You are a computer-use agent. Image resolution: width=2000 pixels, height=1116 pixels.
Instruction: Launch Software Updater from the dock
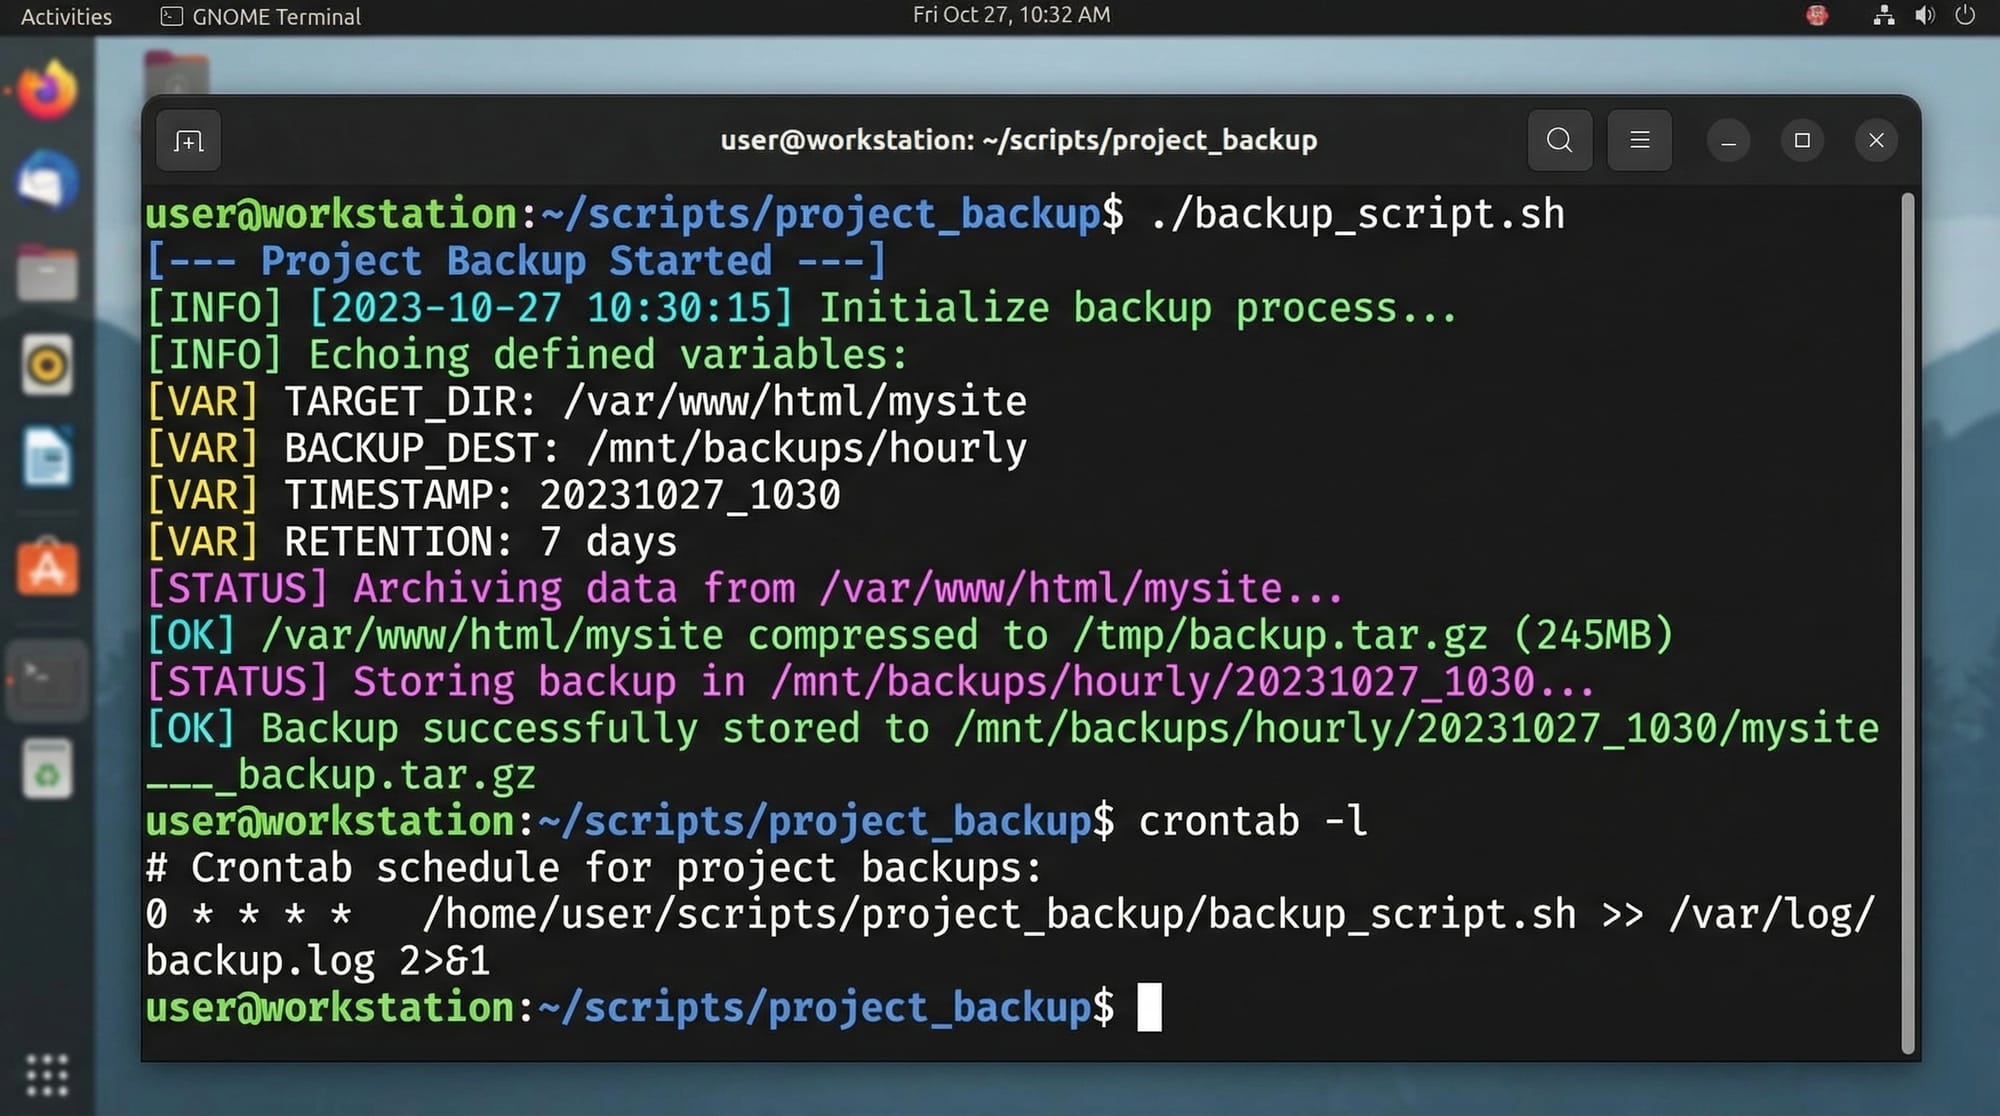point(47,770)
